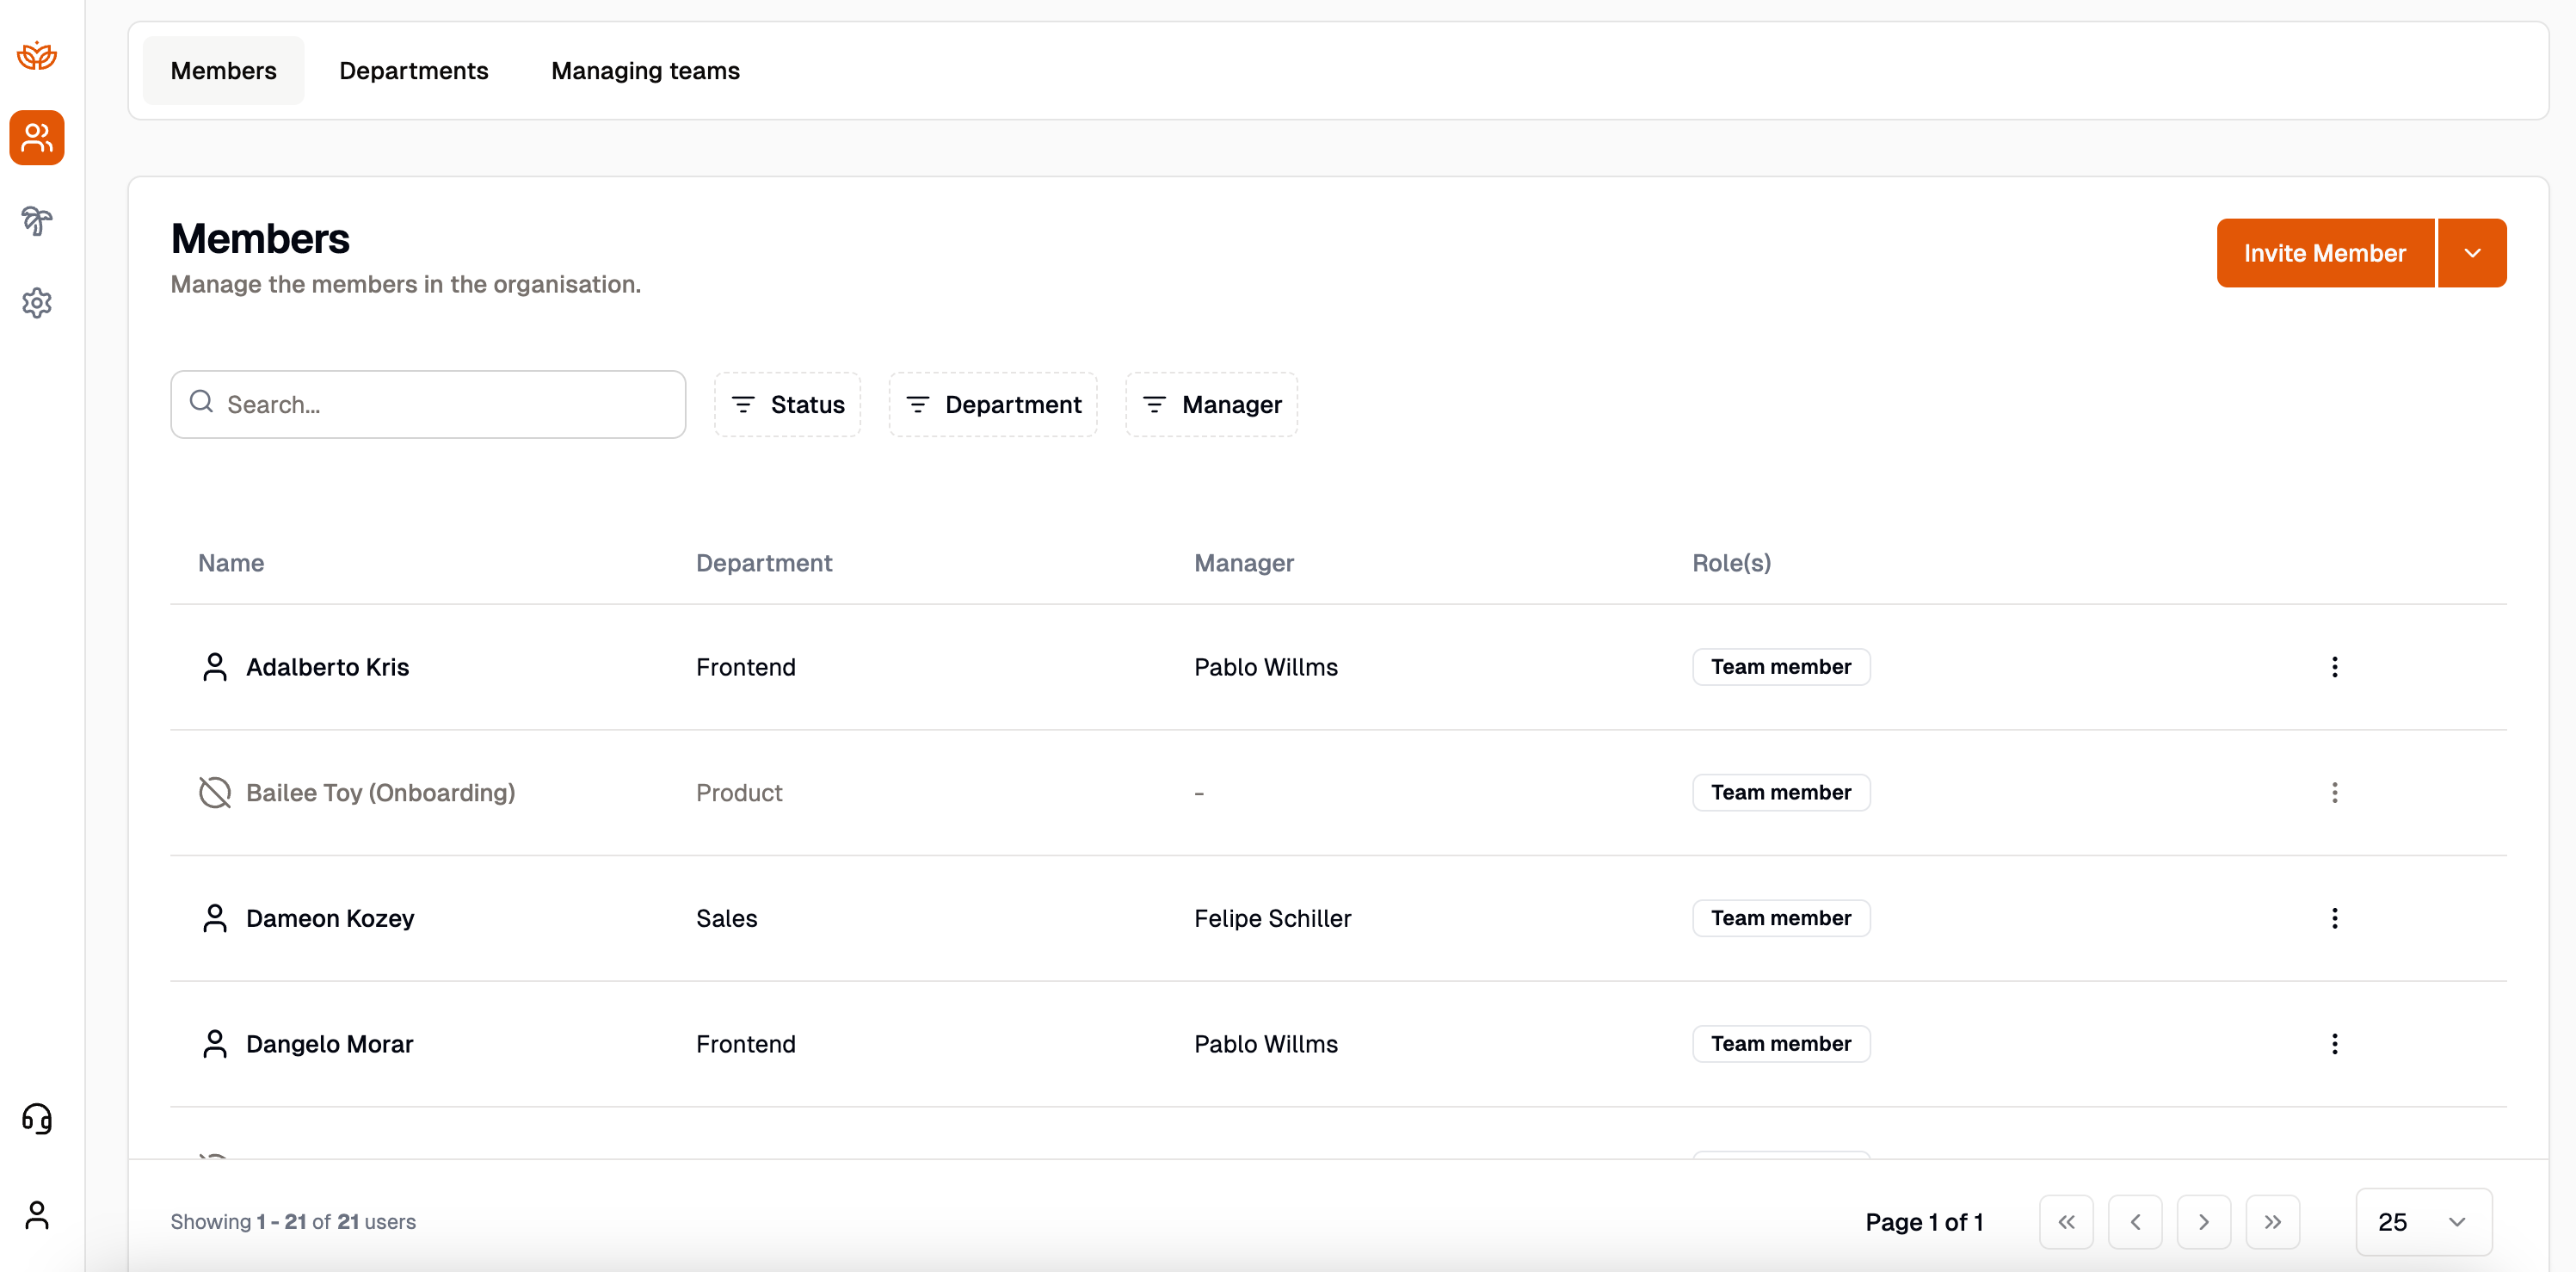Open the actions menu for Dameon Kozey

(x=2334, y=918)
